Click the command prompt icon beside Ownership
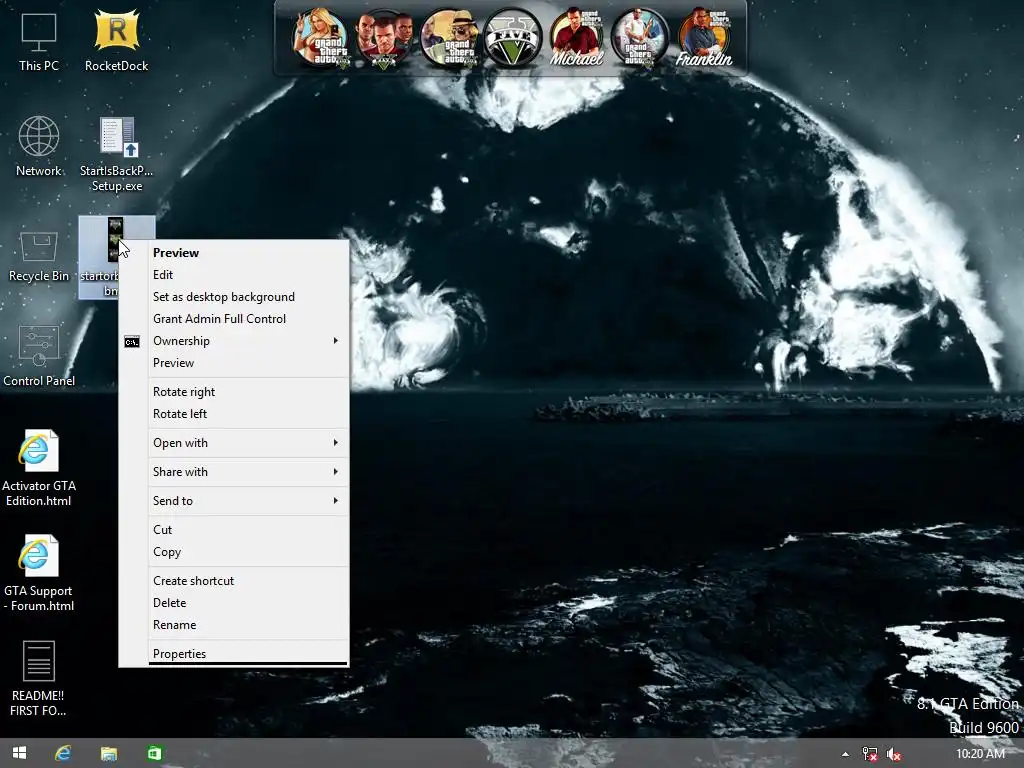 click(x=132, y=342)
